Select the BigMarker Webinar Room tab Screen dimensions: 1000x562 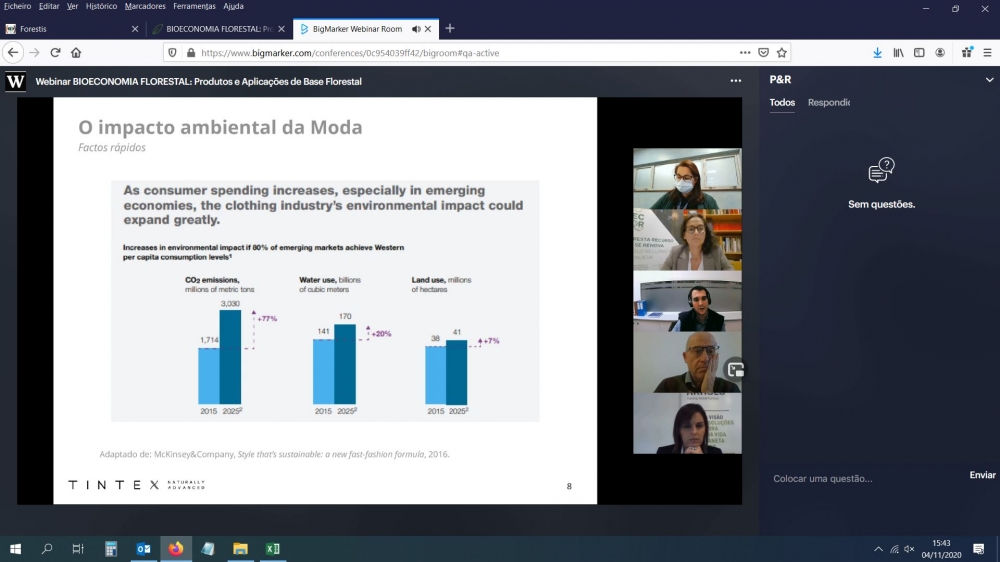point(366,29)
